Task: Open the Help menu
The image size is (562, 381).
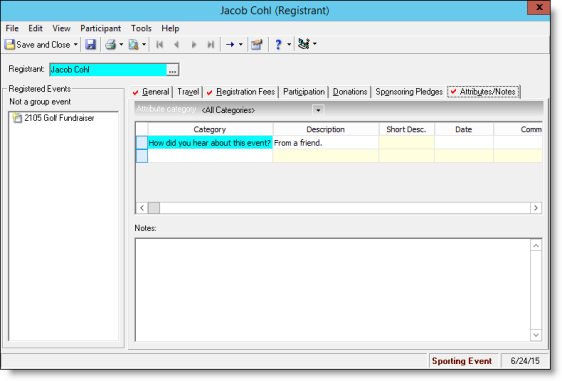Action: point(170,28)
